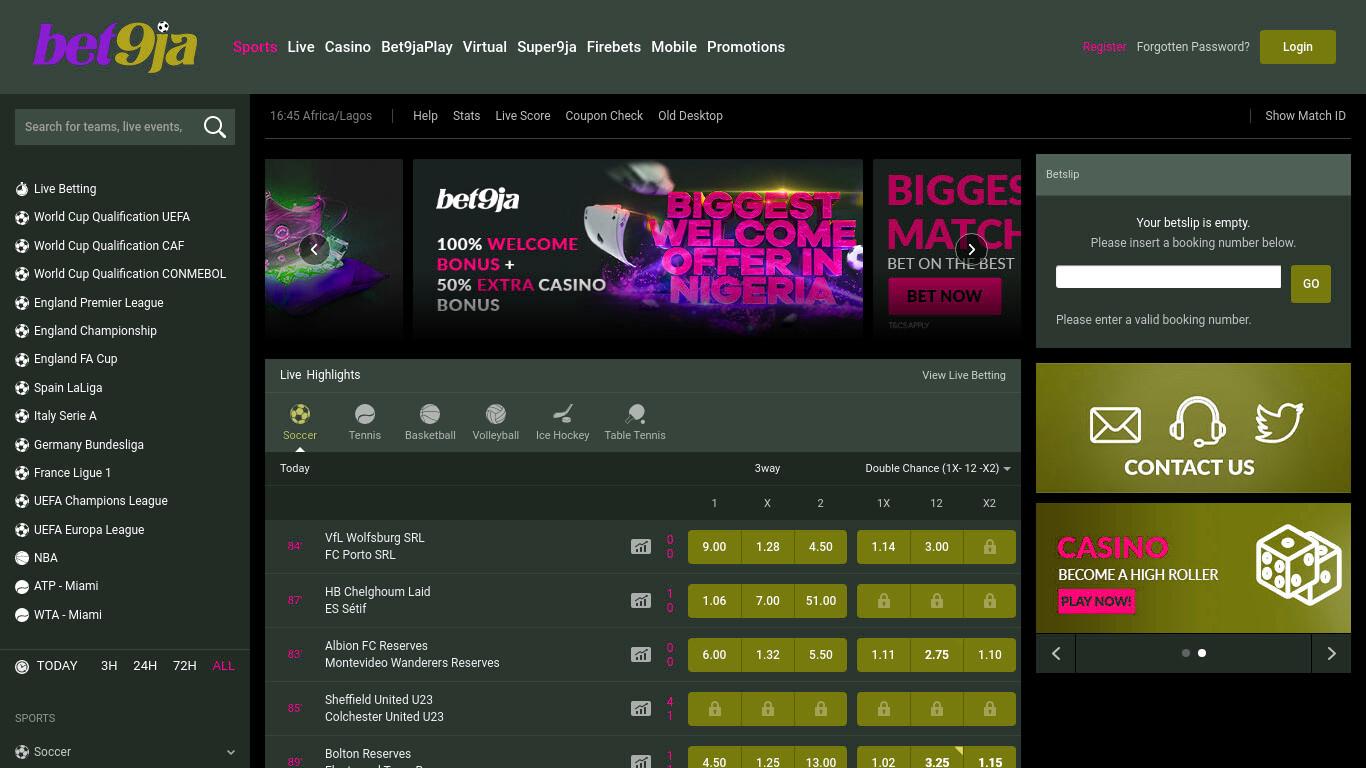Click the locked X2 odds for Wolfsburg SRL
The image size is (1366, 768).
pyautogui.click(x=989, y=547)
